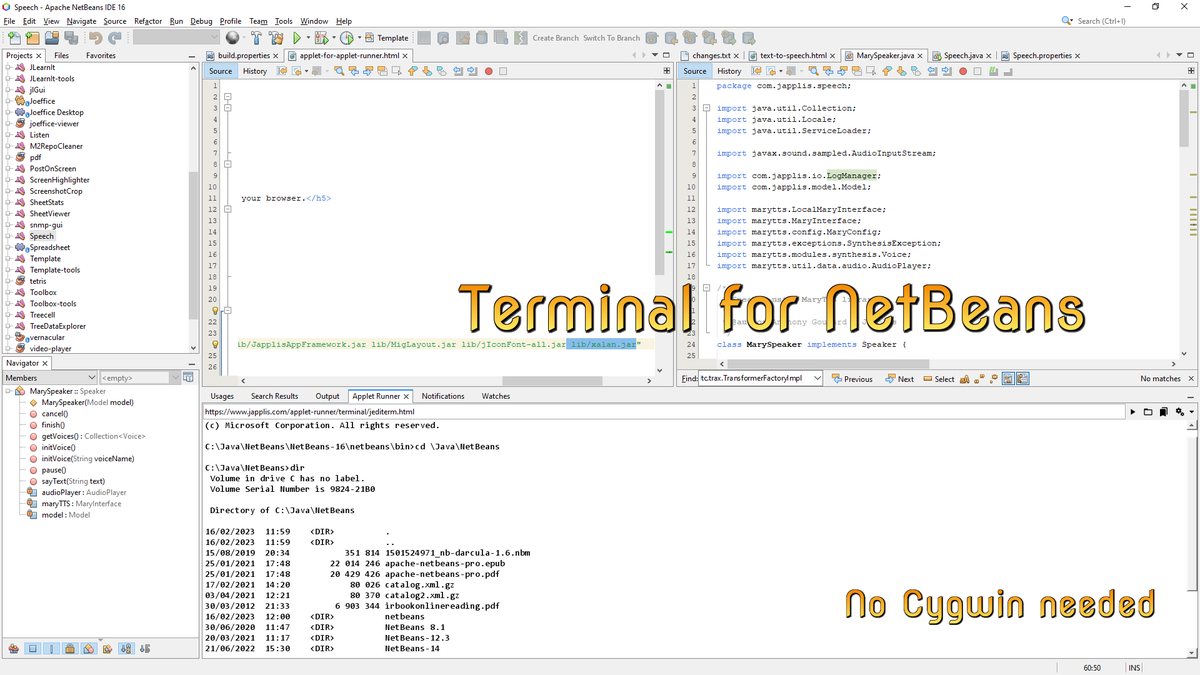Switch to the build.properties tab
This screenshot has width=1200, height=675.
tap(243, 55)
